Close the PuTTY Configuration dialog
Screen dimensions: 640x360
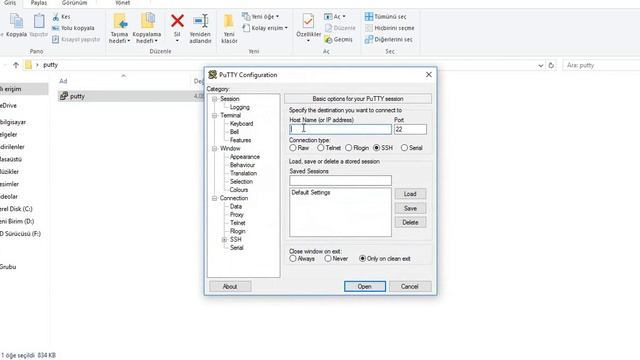pyautogui.click(x=429, y=75)
